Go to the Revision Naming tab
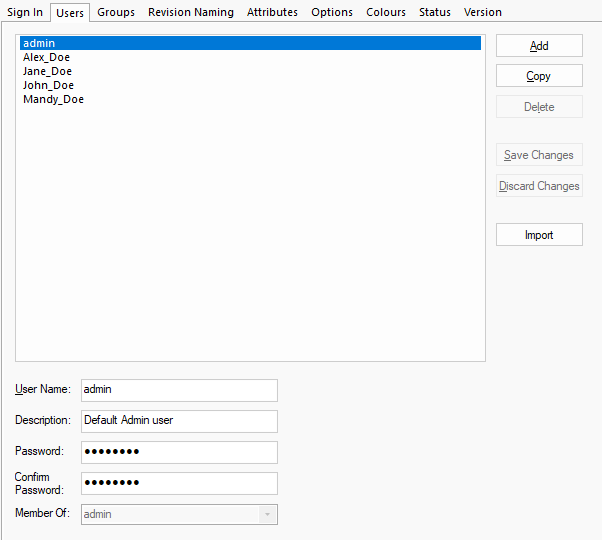Viewport: 602px width, 540px height. pyautogui.click(x=190, y=12)
